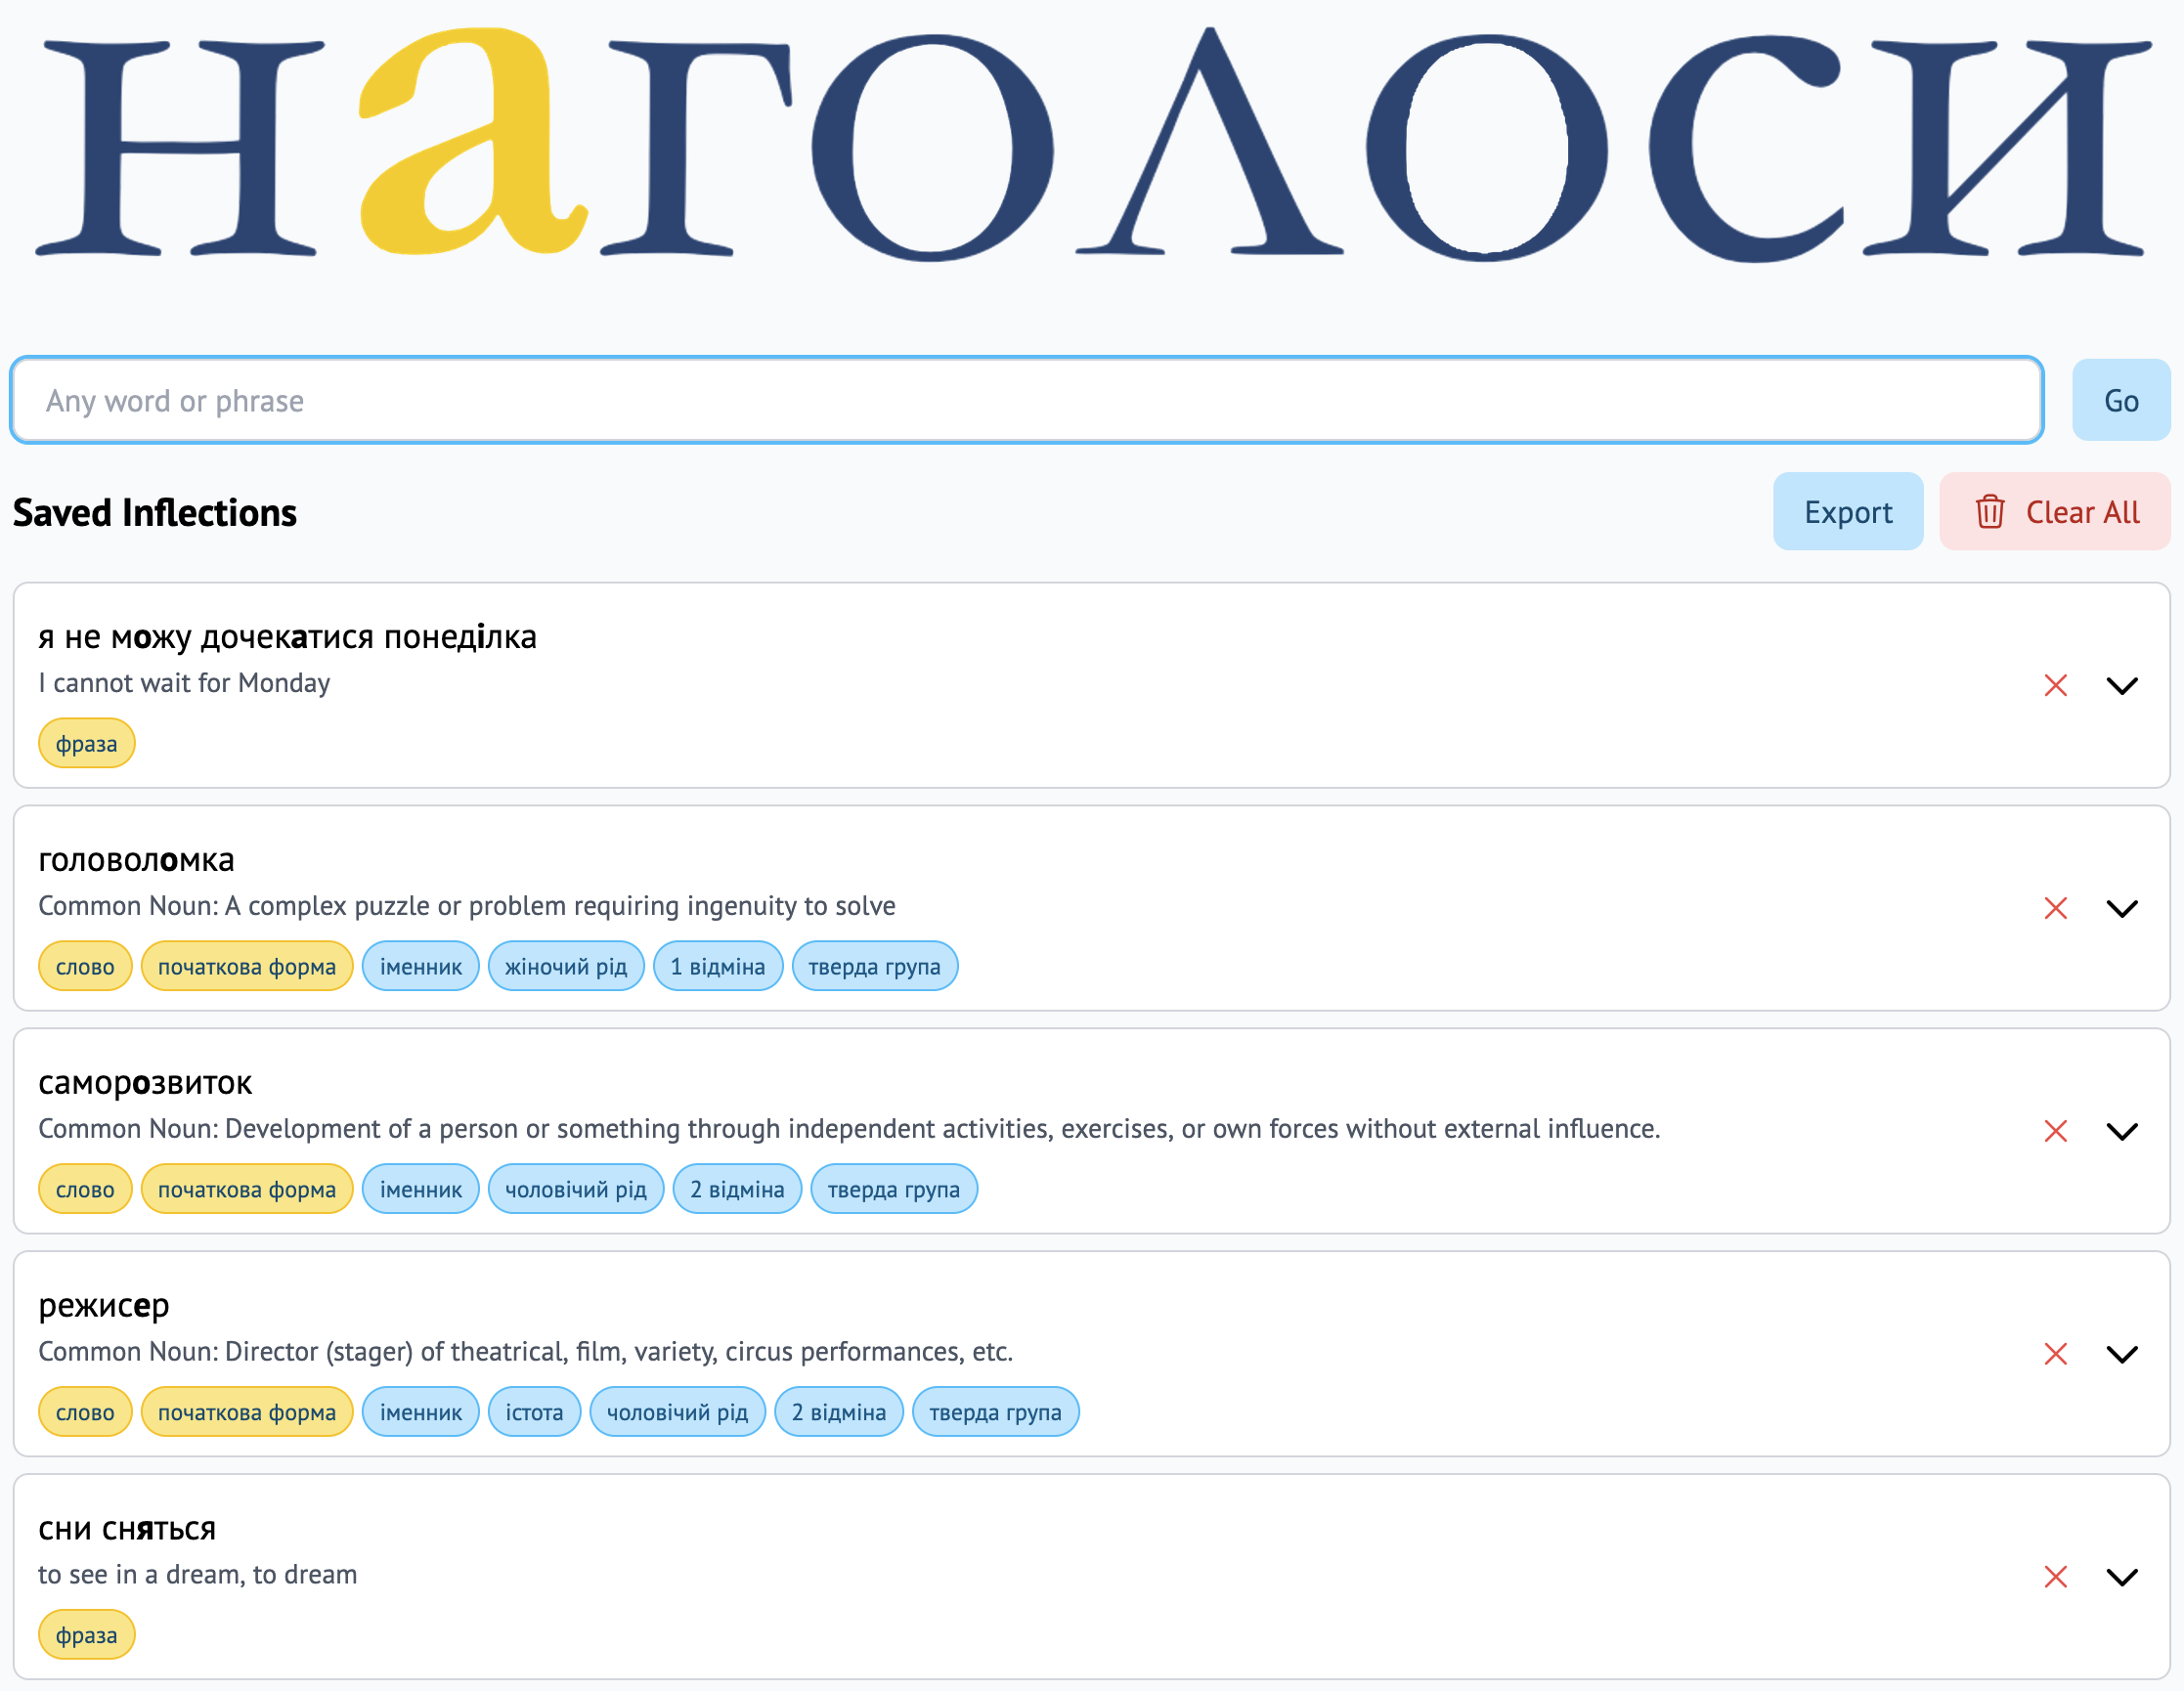Expand the 'я не можу дочекатися понеділка' card

pos(2121,685)
